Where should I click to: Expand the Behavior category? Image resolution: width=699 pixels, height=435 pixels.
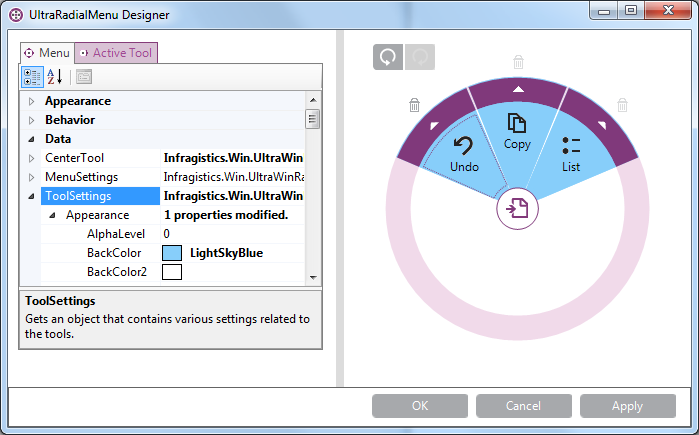(x=32, y=120)
